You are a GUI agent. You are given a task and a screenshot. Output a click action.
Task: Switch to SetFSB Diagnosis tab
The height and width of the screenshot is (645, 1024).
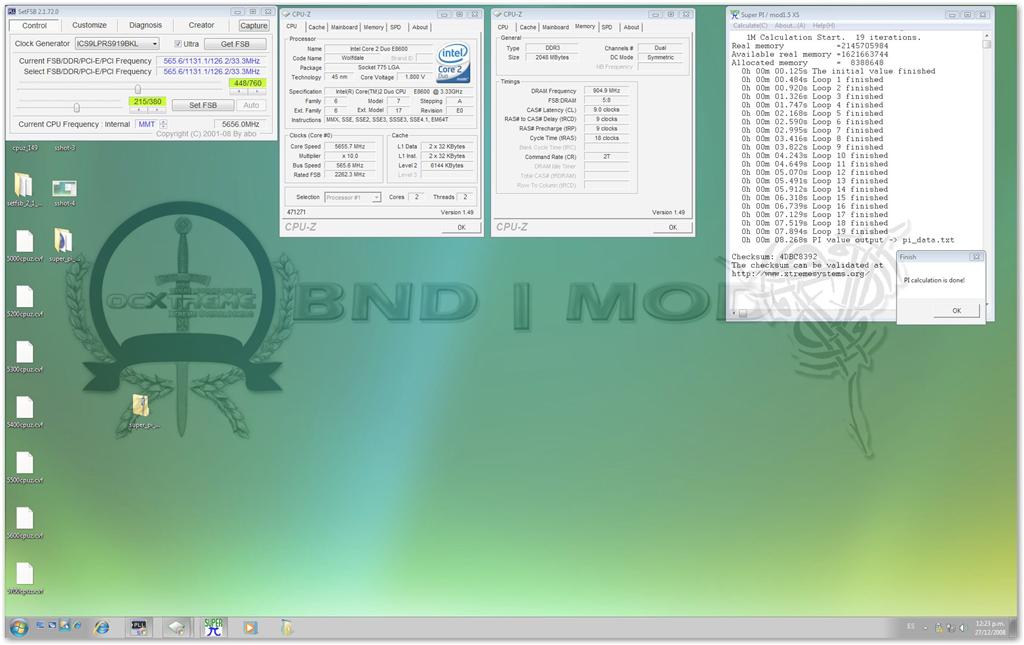coord(145,25)
